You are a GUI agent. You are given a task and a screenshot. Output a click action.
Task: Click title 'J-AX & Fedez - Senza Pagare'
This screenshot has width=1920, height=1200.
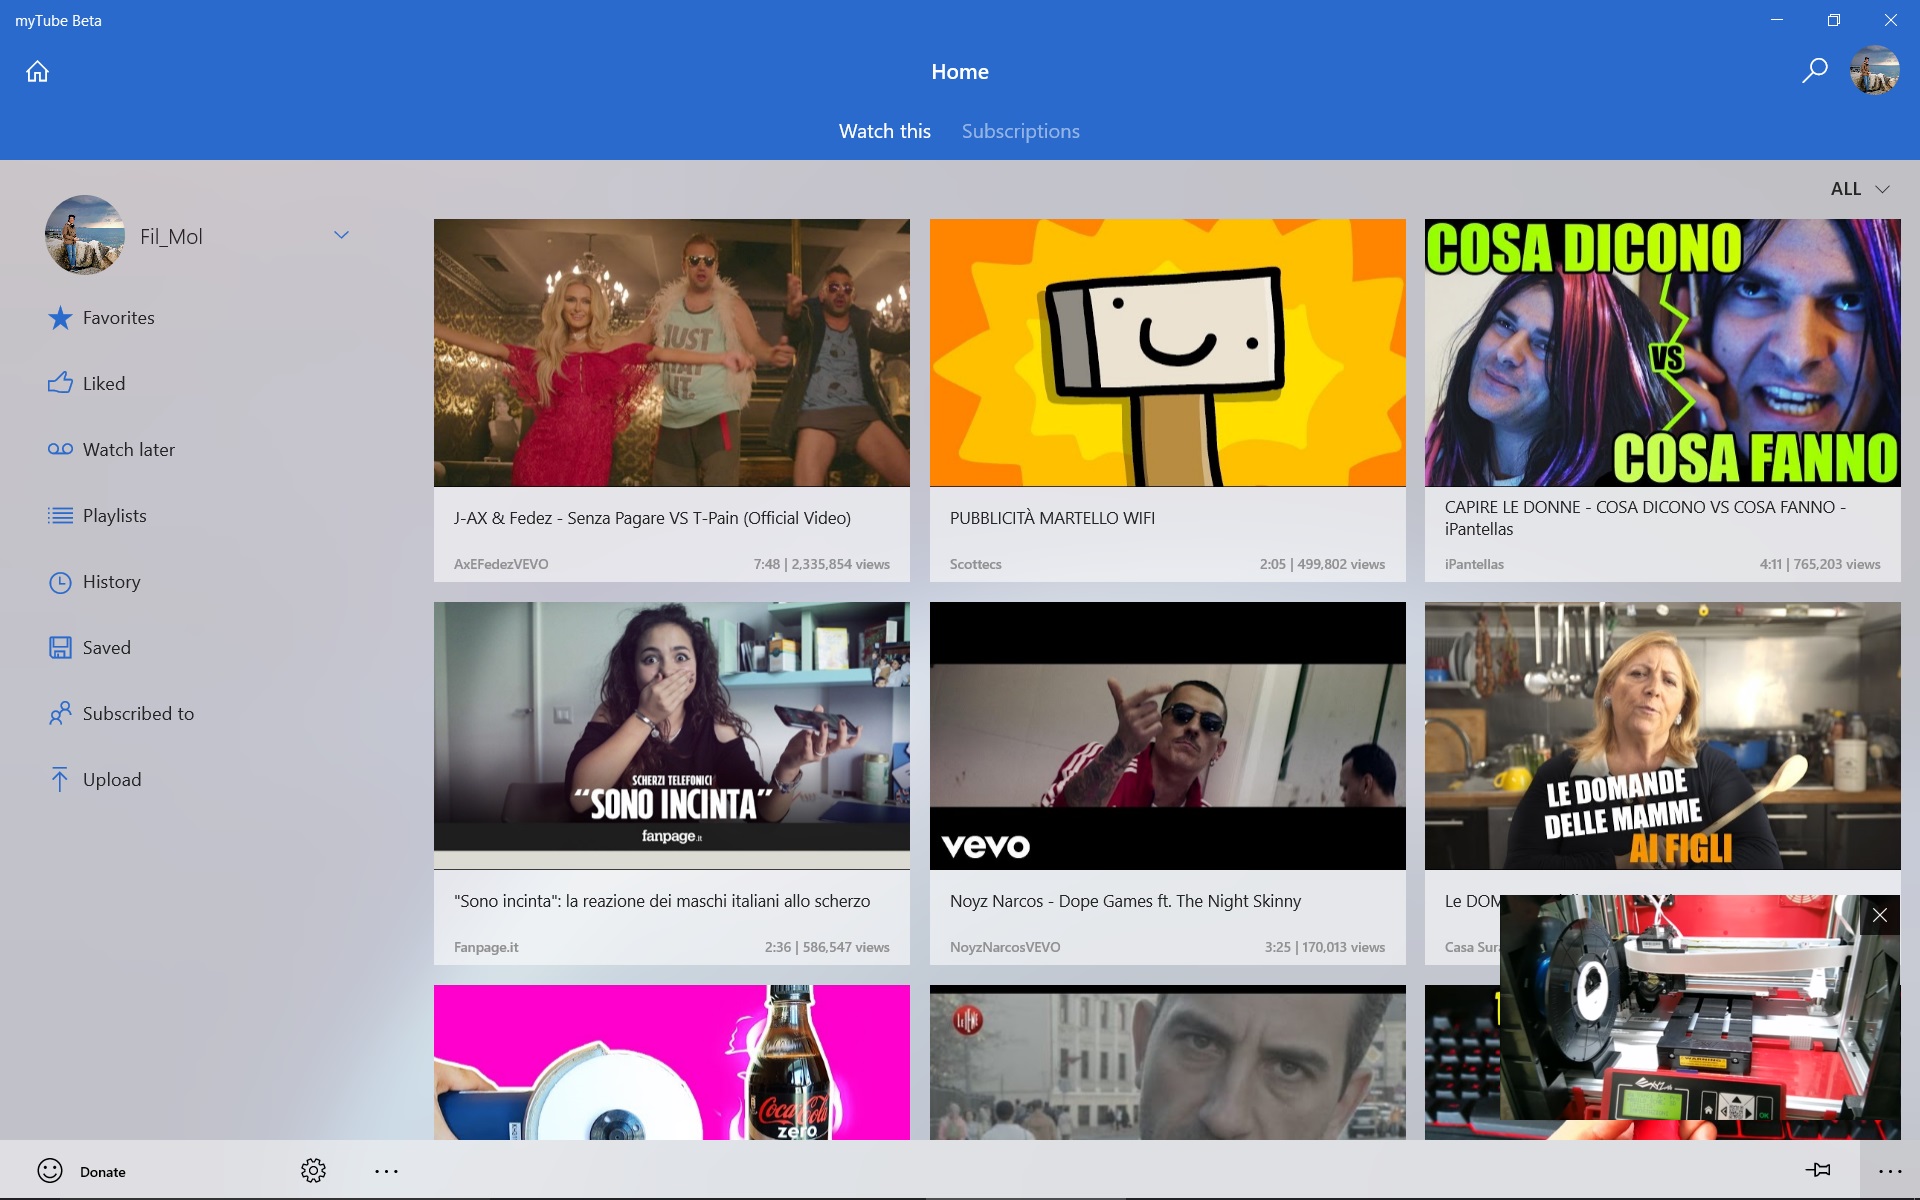(652, 518)
